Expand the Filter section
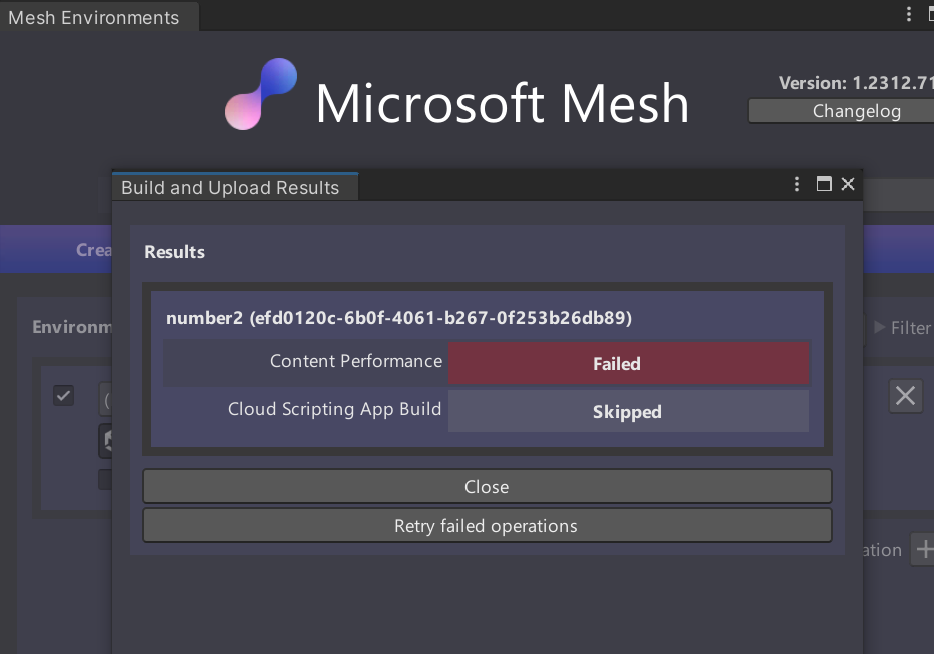The image size is (934, 654). click(902, 328)
